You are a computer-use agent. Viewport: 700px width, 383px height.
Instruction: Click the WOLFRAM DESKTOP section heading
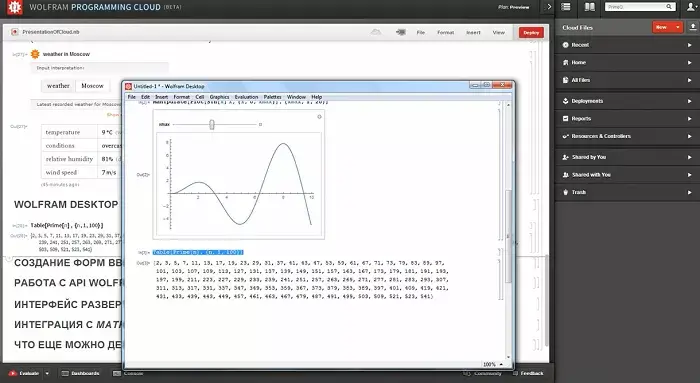click(x=66, y=204)
